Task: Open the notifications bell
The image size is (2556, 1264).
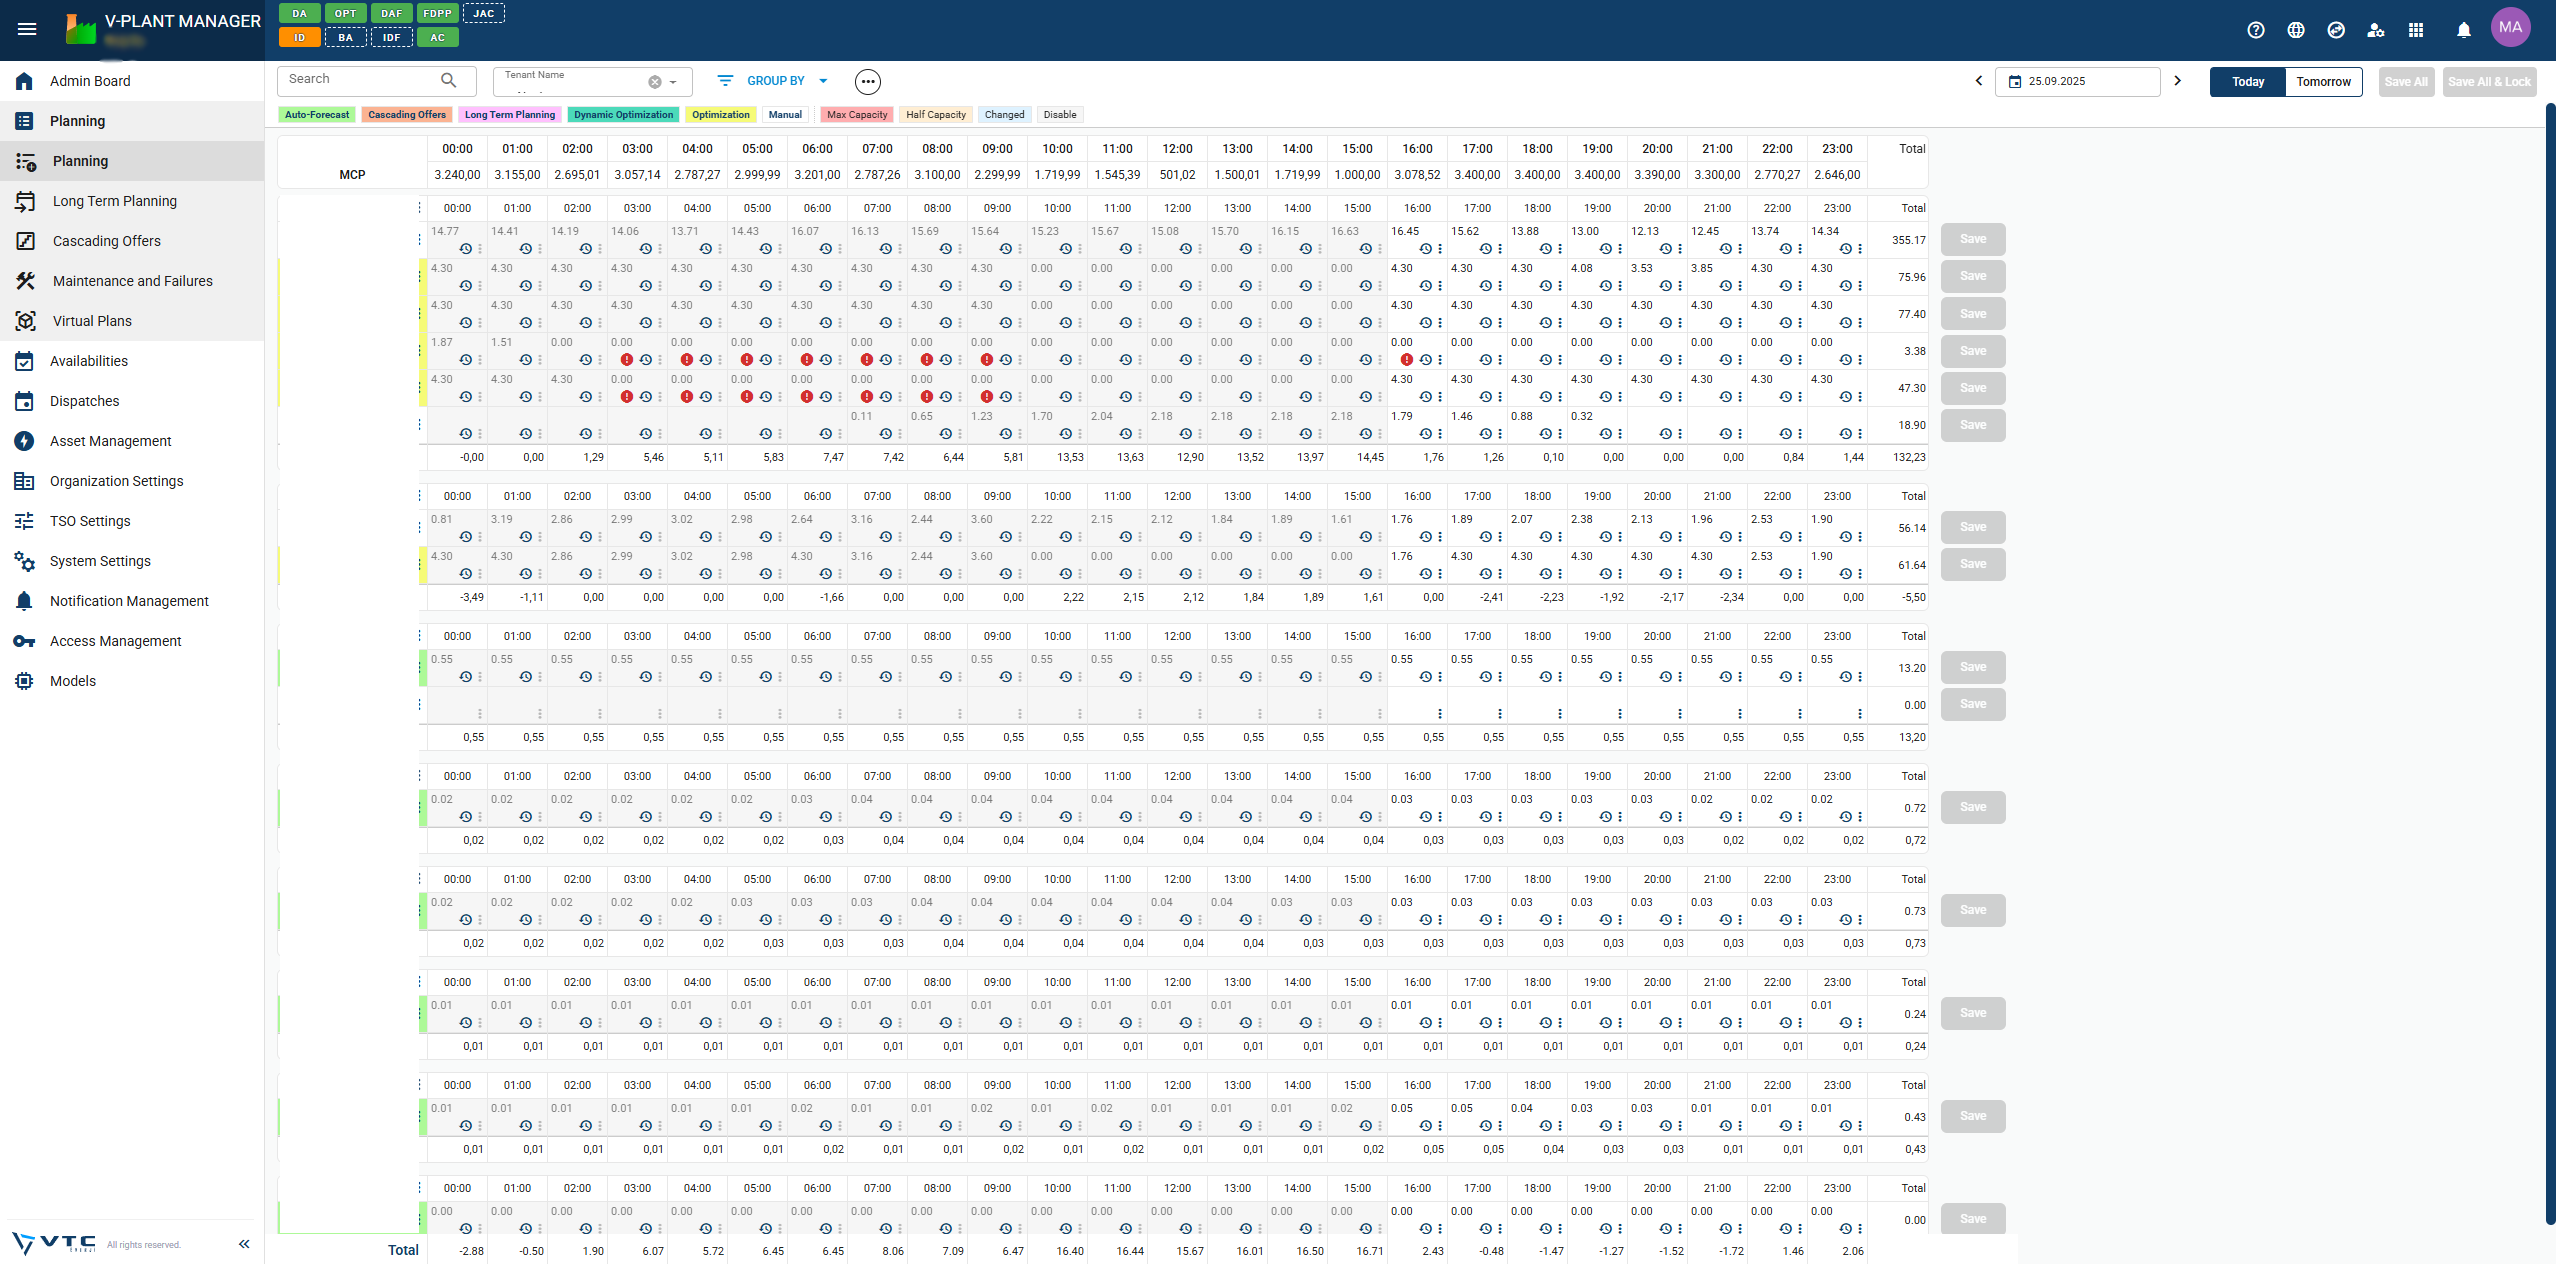Action: [x=2464, y=30]
